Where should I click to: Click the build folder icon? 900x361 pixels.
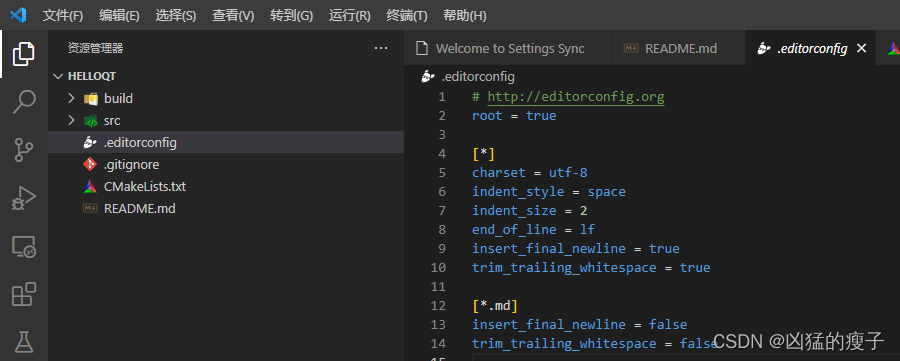(91, 99)
